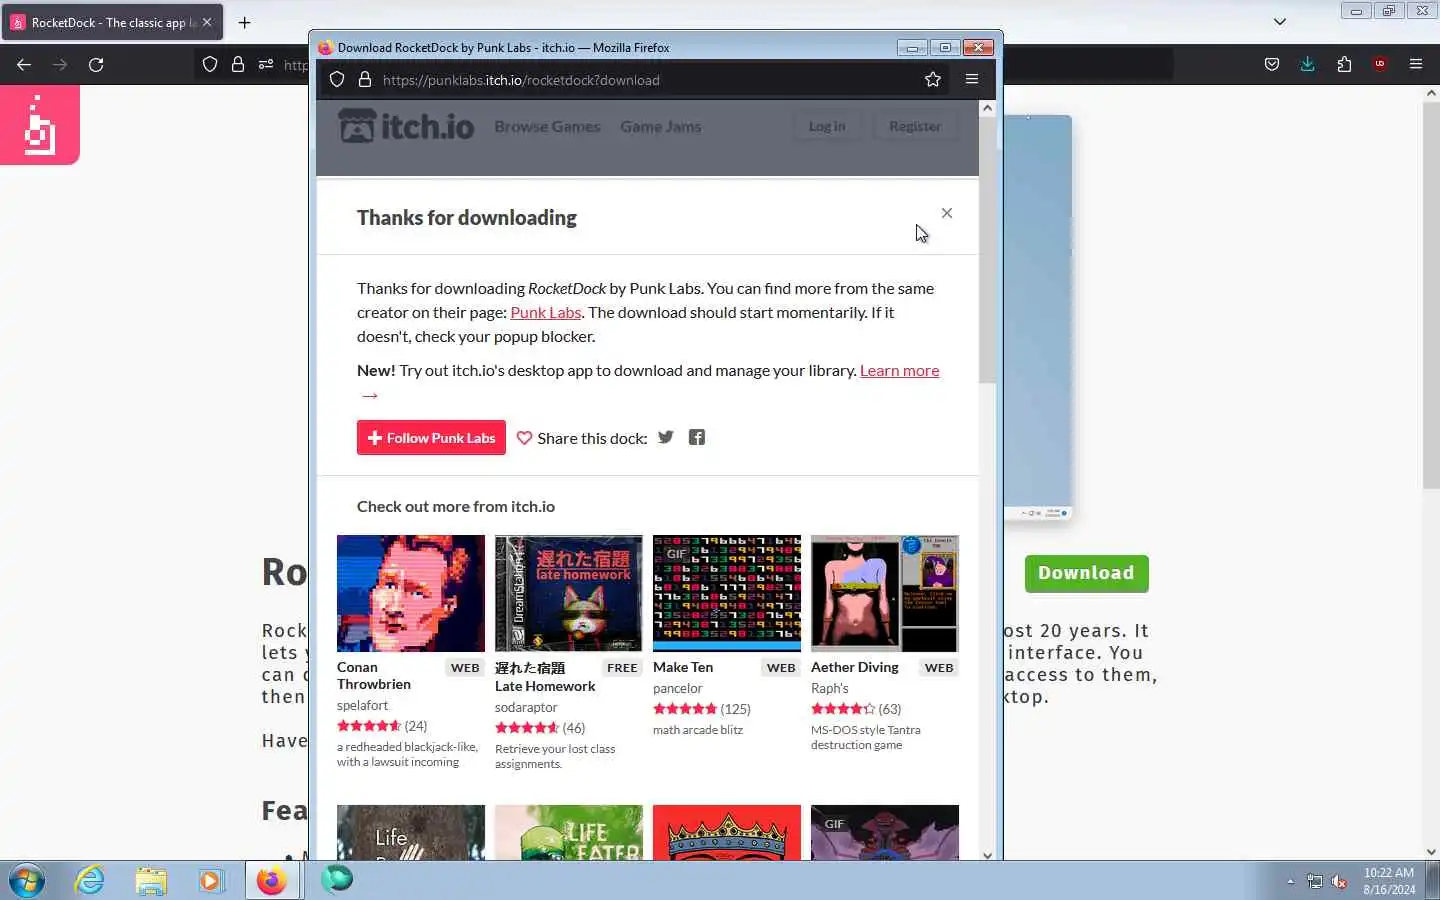
Task: Open popup window's hamburger menu
Action: 972,80
